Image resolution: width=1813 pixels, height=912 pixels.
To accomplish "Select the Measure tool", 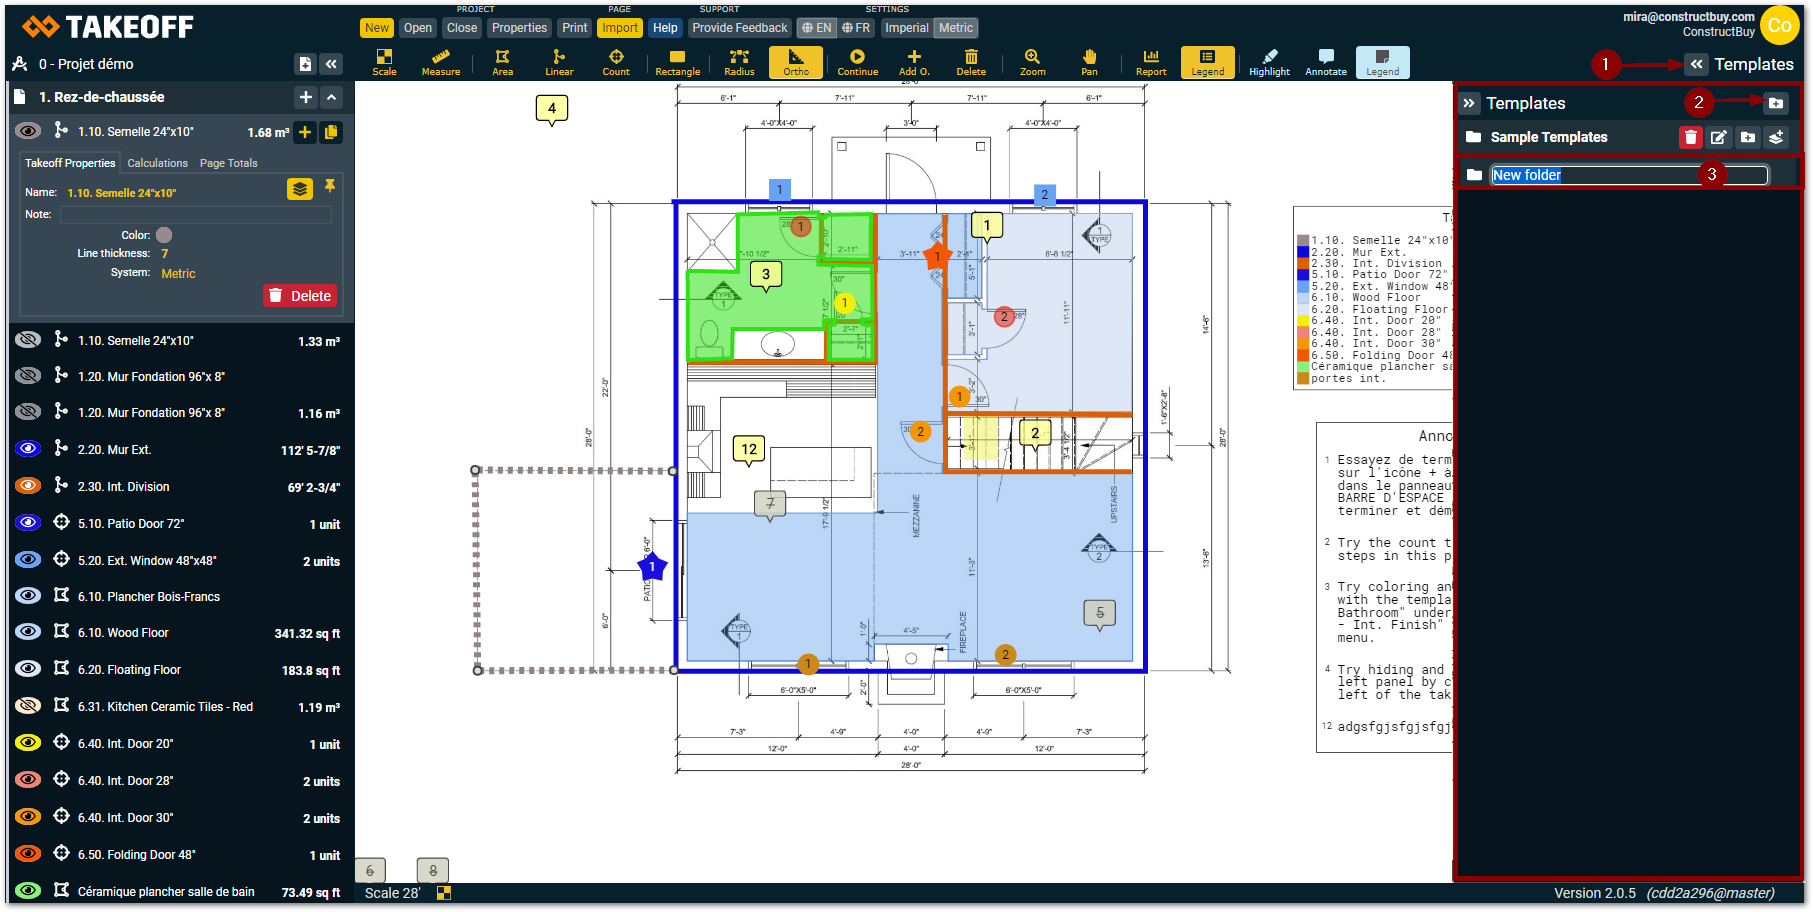I will (x=441, y=62).
